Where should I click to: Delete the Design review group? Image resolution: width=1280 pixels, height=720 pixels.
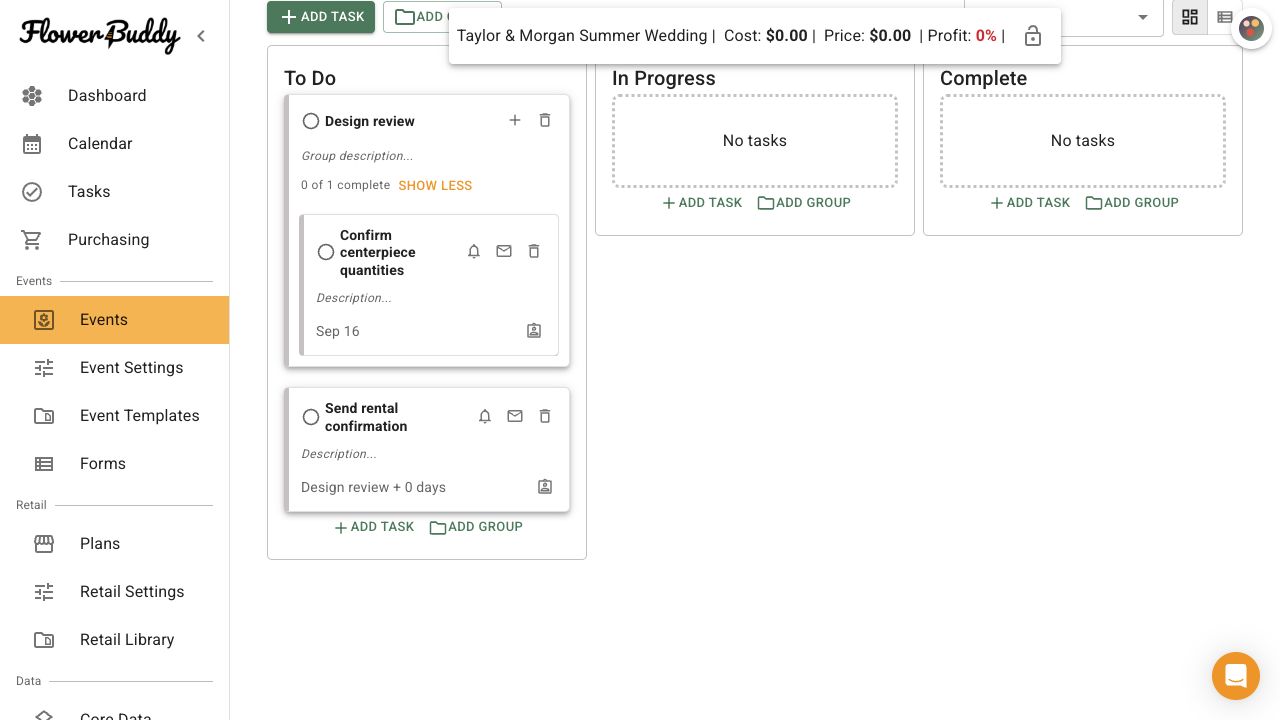click(x=545, y=120)
